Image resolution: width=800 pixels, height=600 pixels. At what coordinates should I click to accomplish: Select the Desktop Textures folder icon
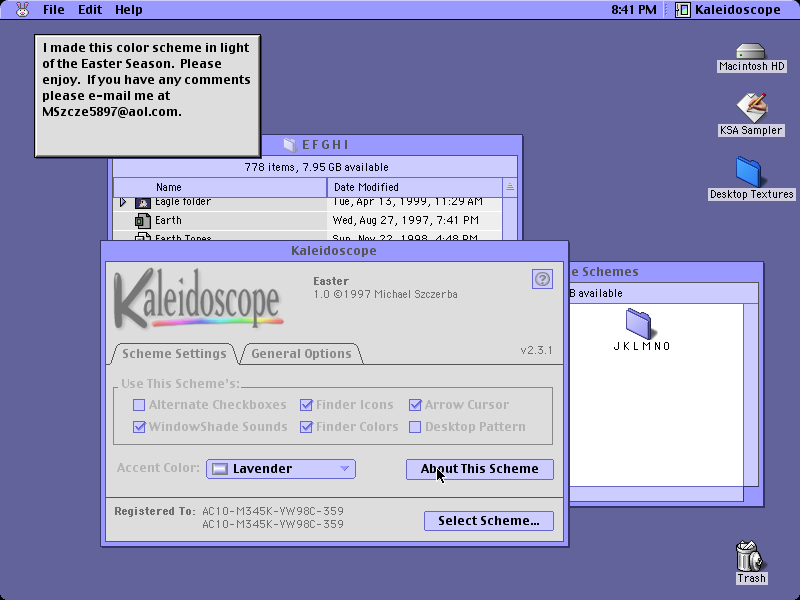point(751,178)
